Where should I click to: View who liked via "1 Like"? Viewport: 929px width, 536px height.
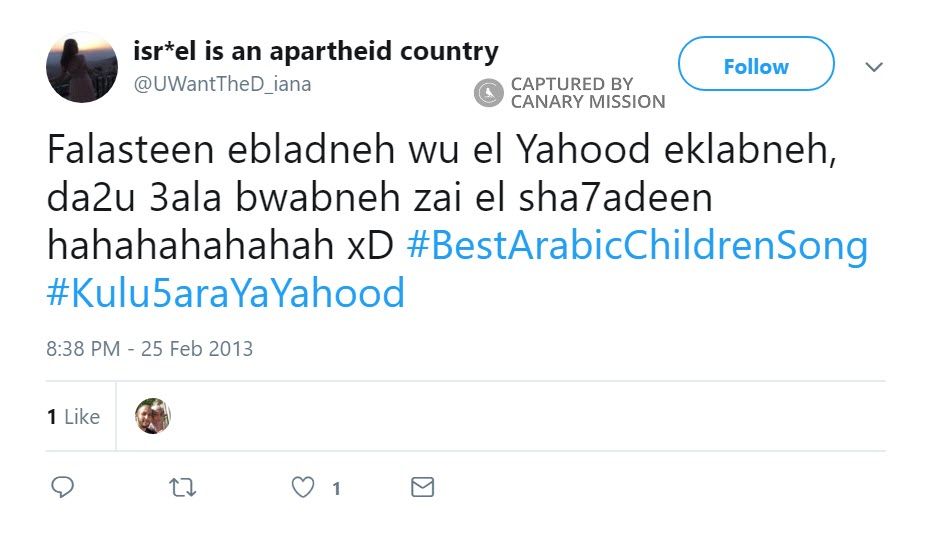point(73,417)
